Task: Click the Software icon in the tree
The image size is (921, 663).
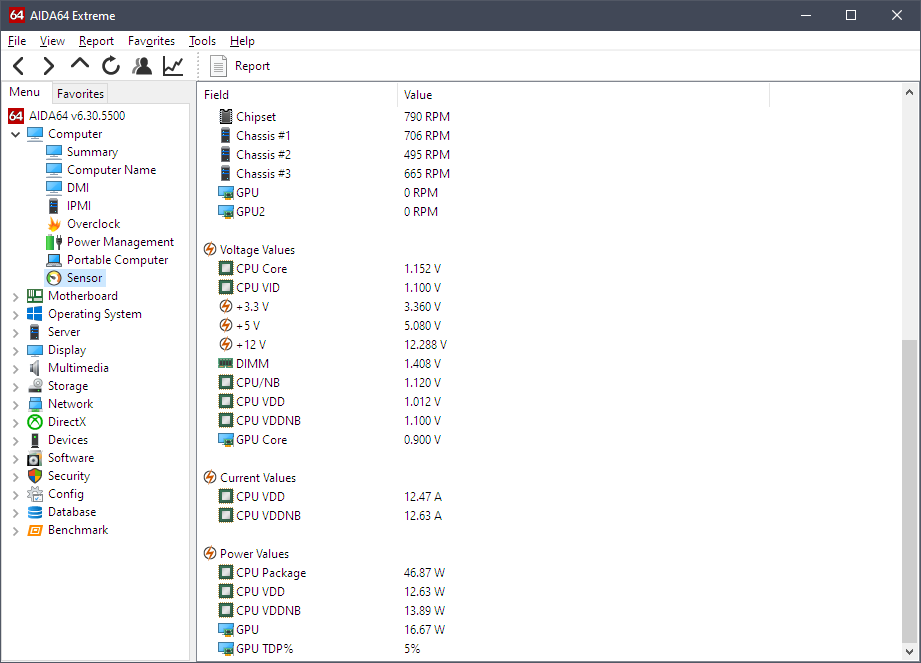Action: (x=35, y=458)
